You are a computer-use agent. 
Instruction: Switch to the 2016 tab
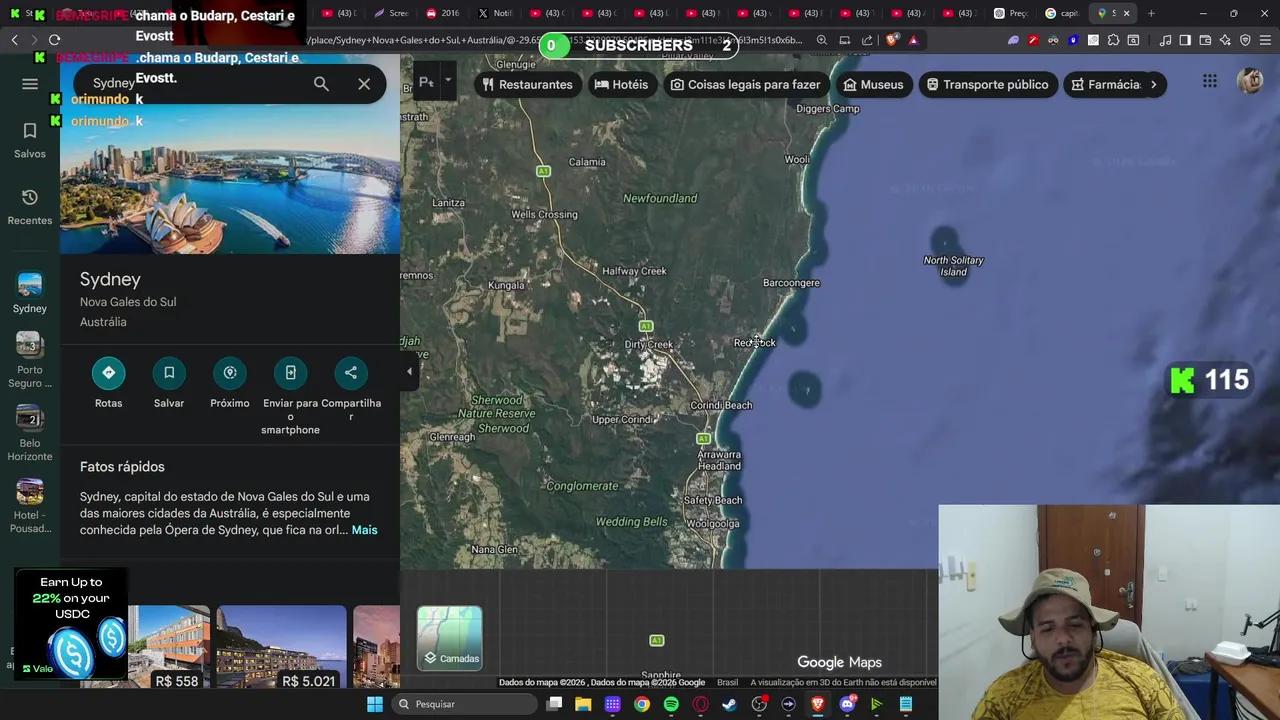443,13
